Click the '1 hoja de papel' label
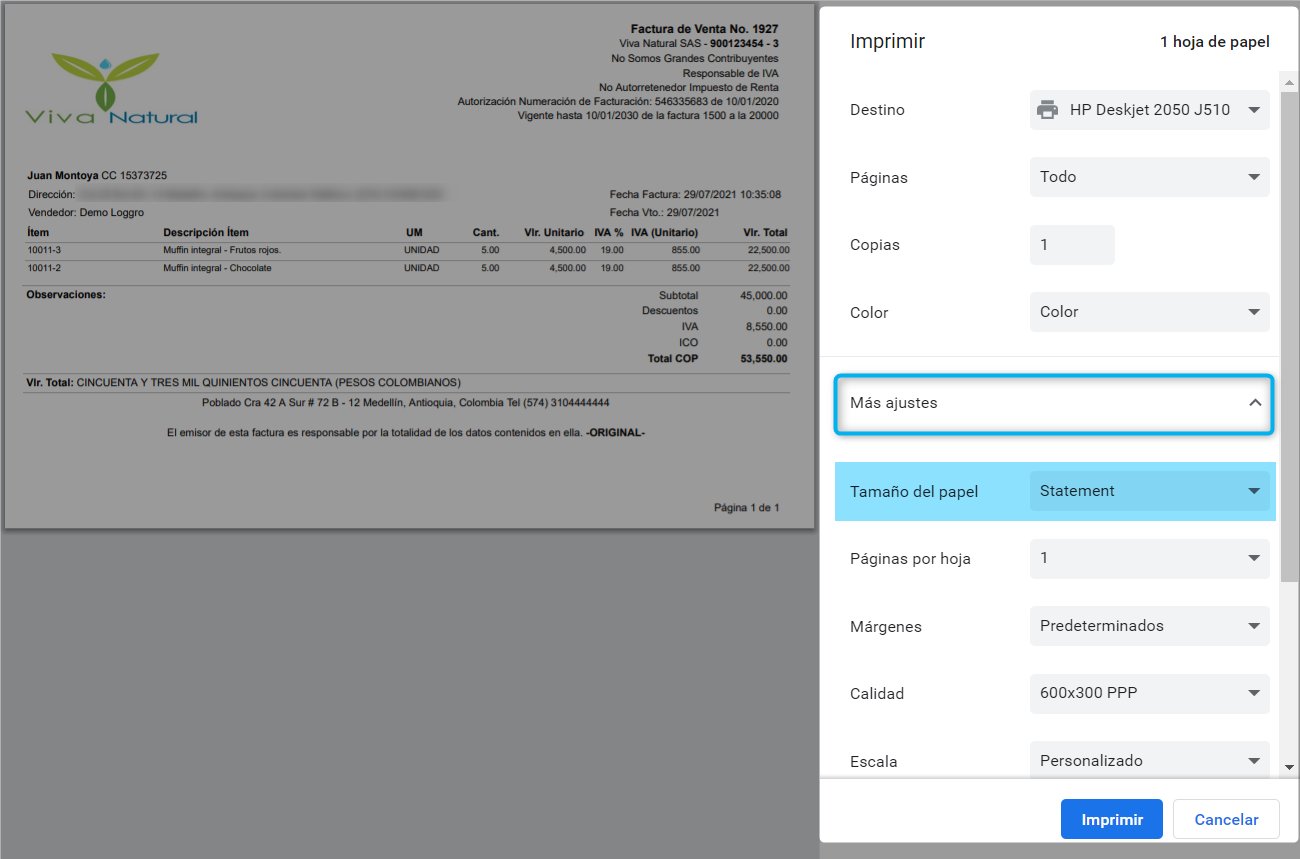 [x=1214, y=42]
